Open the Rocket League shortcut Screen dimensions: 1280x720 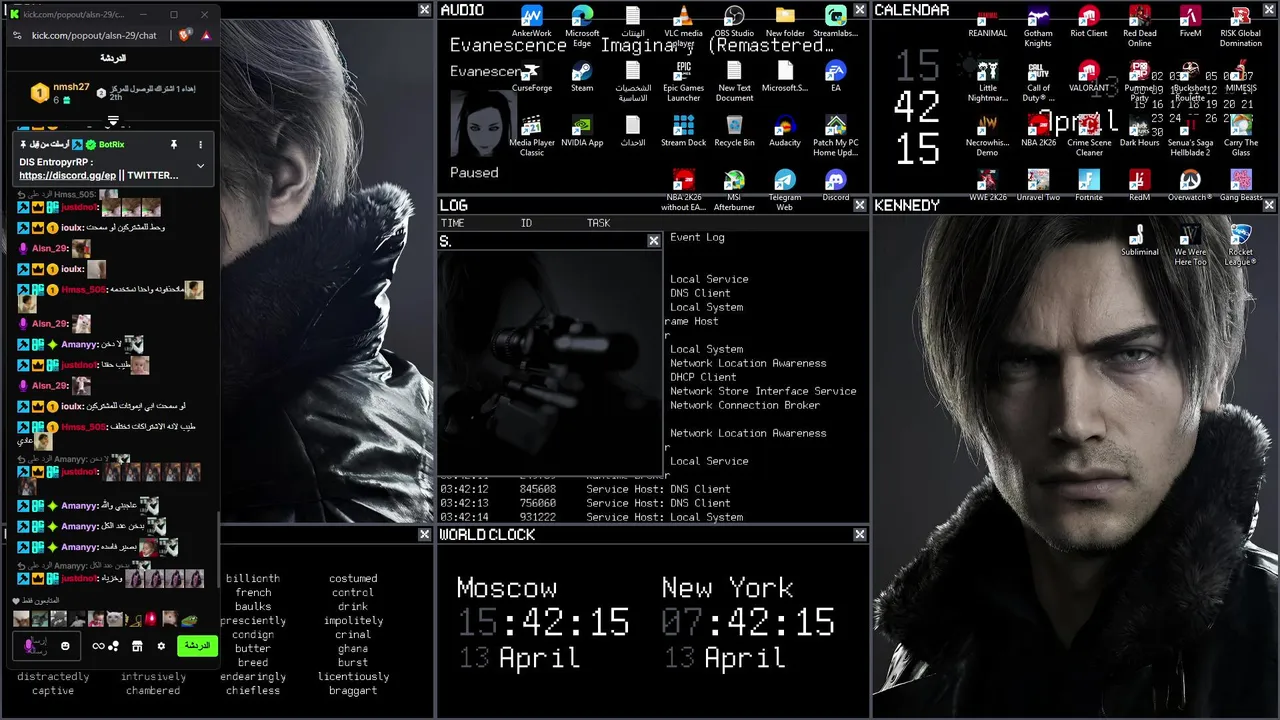[1241, 245]
